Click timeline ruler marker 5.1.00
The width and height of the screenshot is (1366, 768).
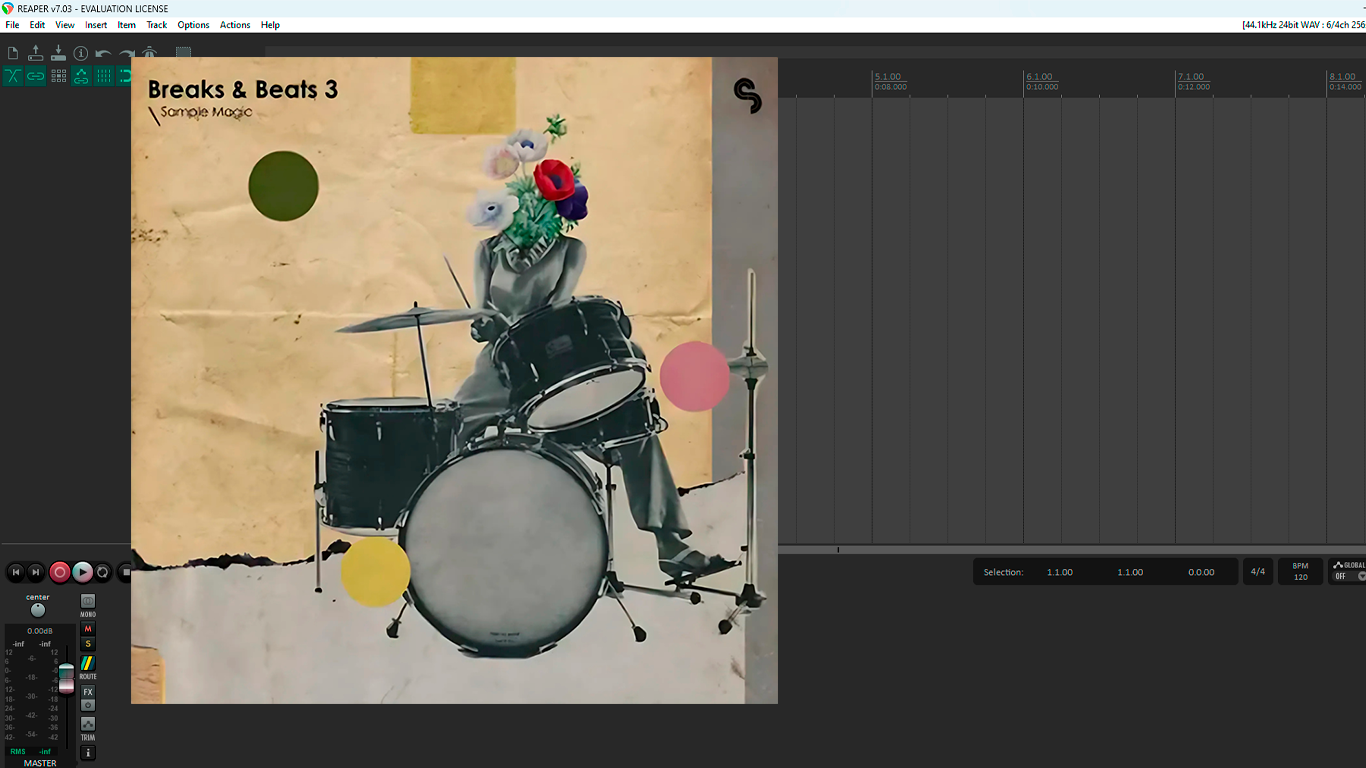point(887,77)
